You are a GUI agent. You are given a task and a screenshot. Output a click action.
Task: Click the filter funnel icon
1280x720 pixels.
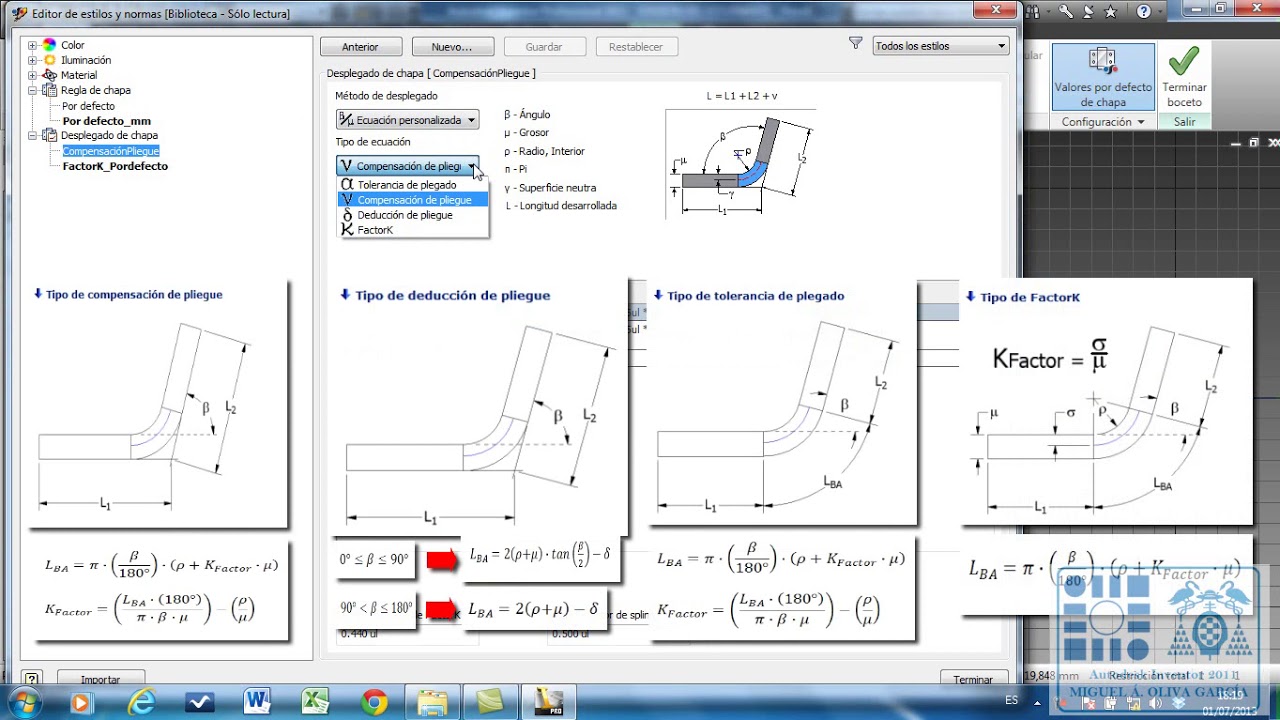coord(855,44)
